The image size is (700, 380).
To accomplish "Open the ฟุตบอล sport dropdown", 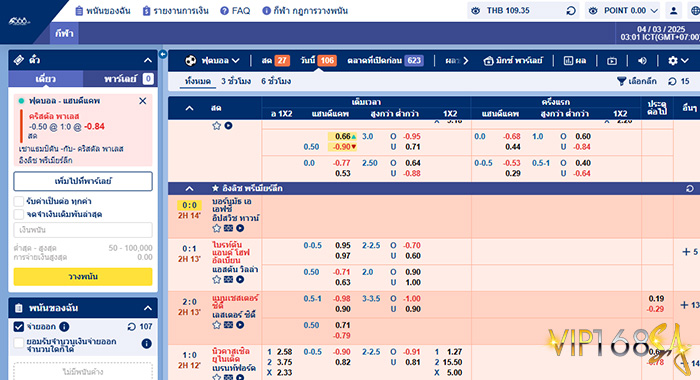I will 212,61.
